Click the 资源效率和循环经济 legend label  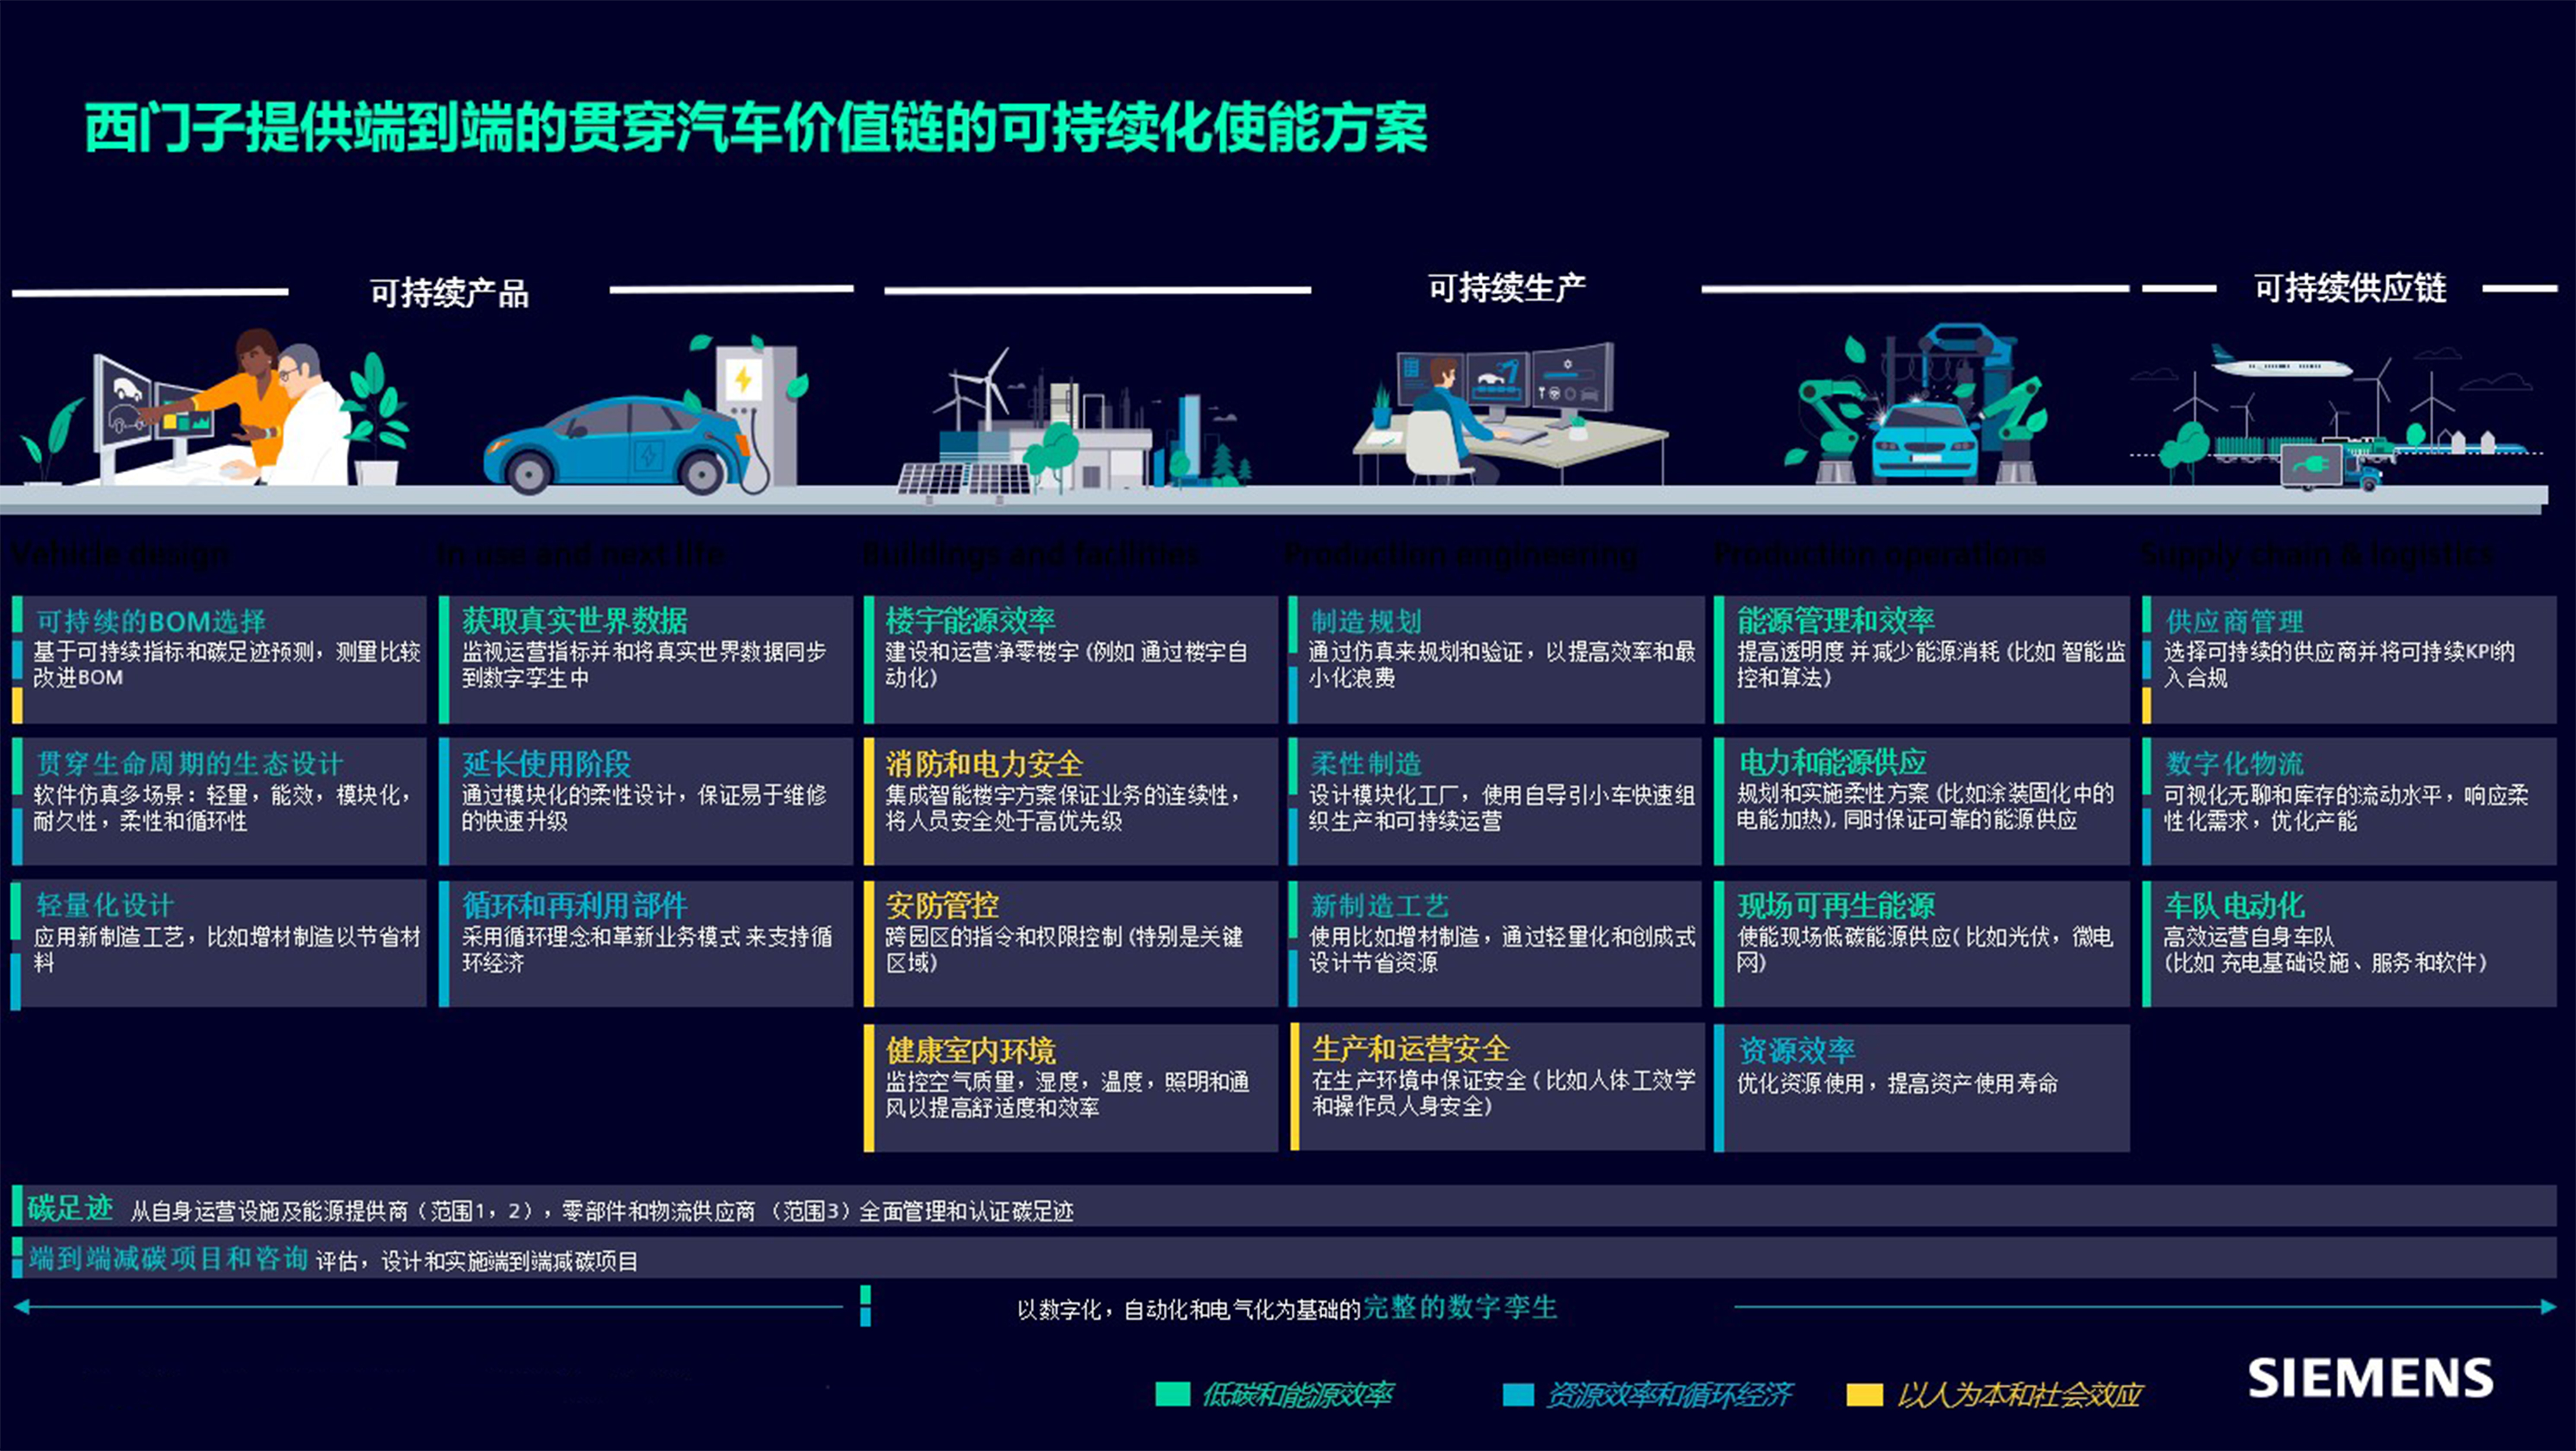click(1669, 1394)
